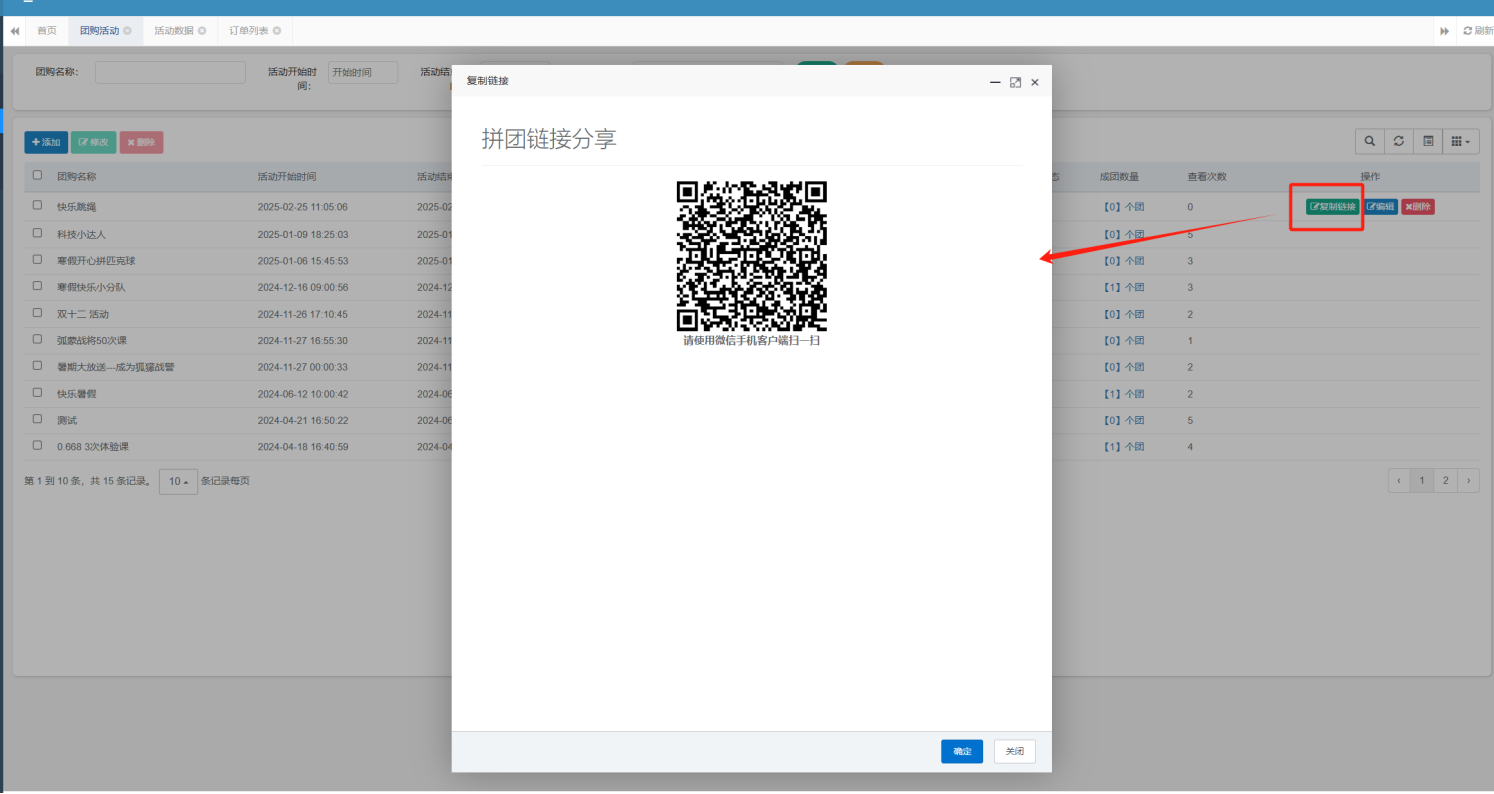Switch to the 活动数据 tab
The width and height of the screenshot is (1494, 794).
(x=173, y=31)
